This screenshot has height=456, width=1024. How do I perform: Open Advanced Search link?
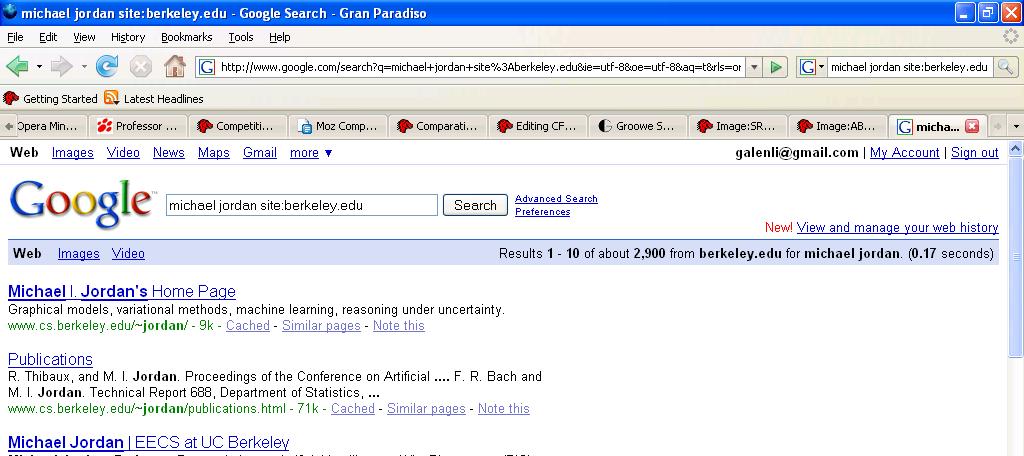pos(556,199)
